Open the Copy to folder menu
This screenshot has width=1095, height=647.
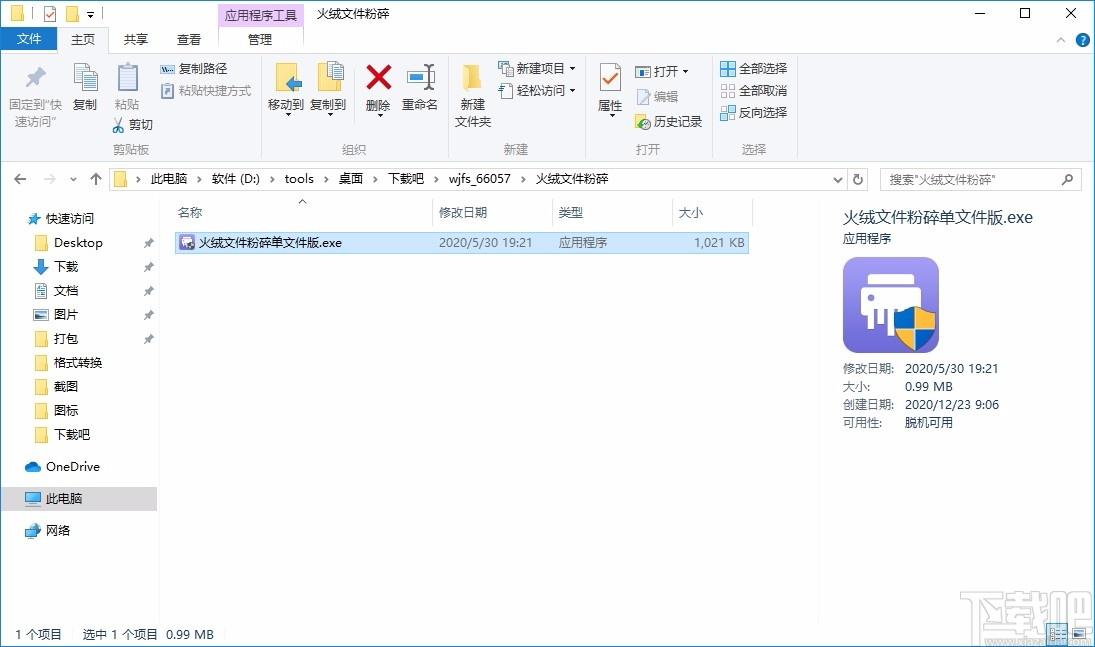coord(328,89)
